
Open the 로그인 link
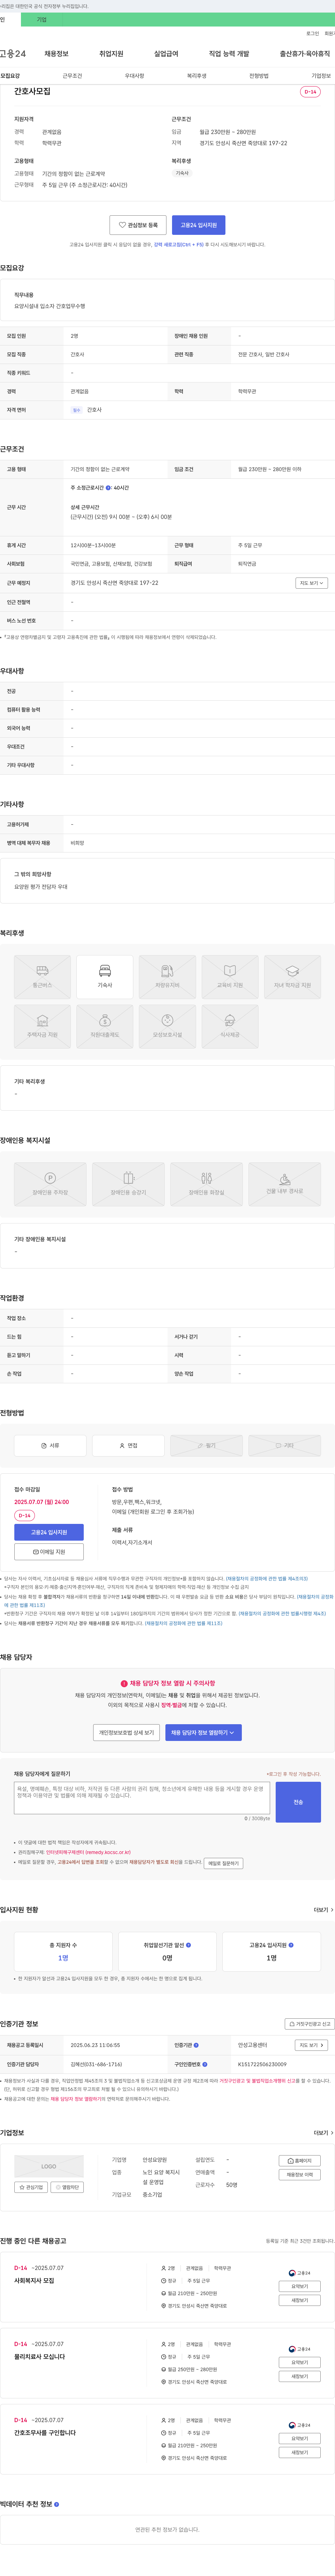313,33
